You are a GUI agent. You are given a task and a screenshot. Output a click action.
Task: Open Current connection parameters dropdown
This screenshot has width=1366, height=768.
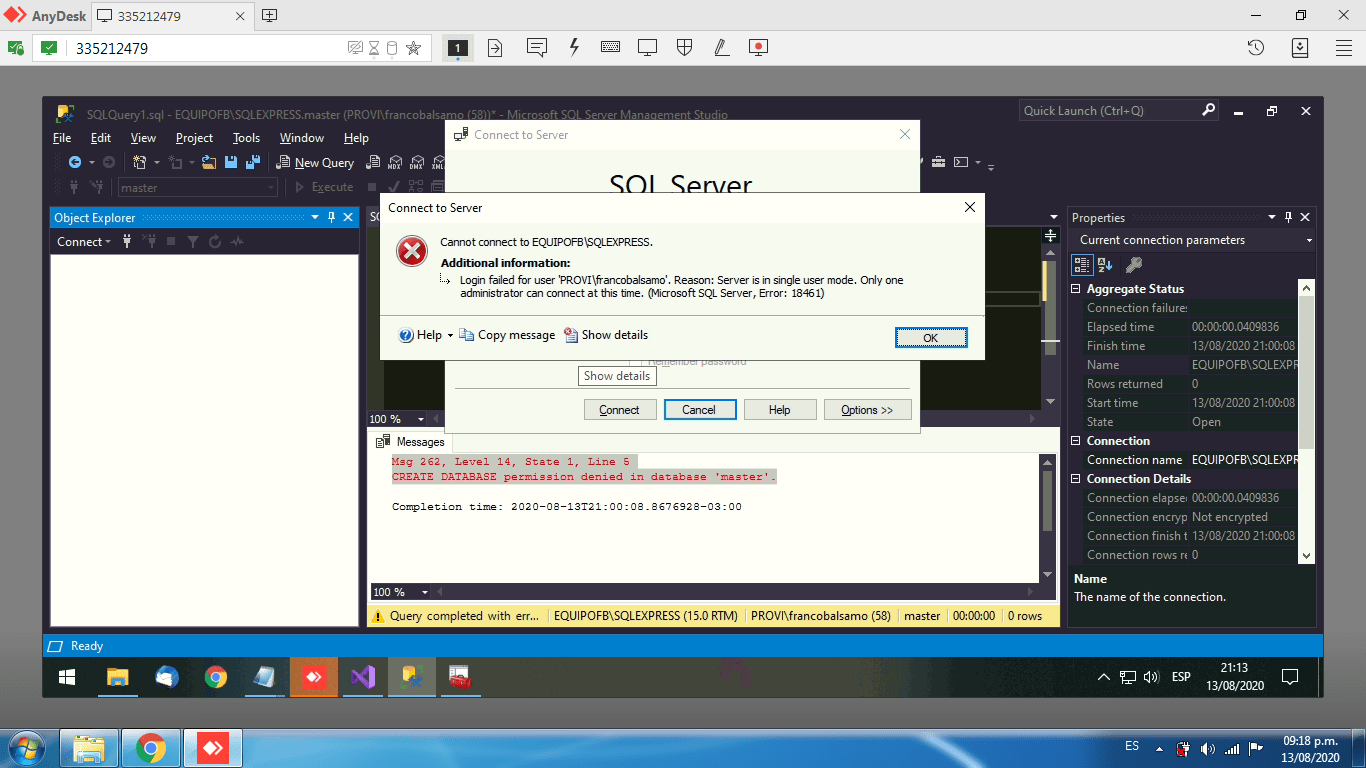click(x=1309, y=240)
